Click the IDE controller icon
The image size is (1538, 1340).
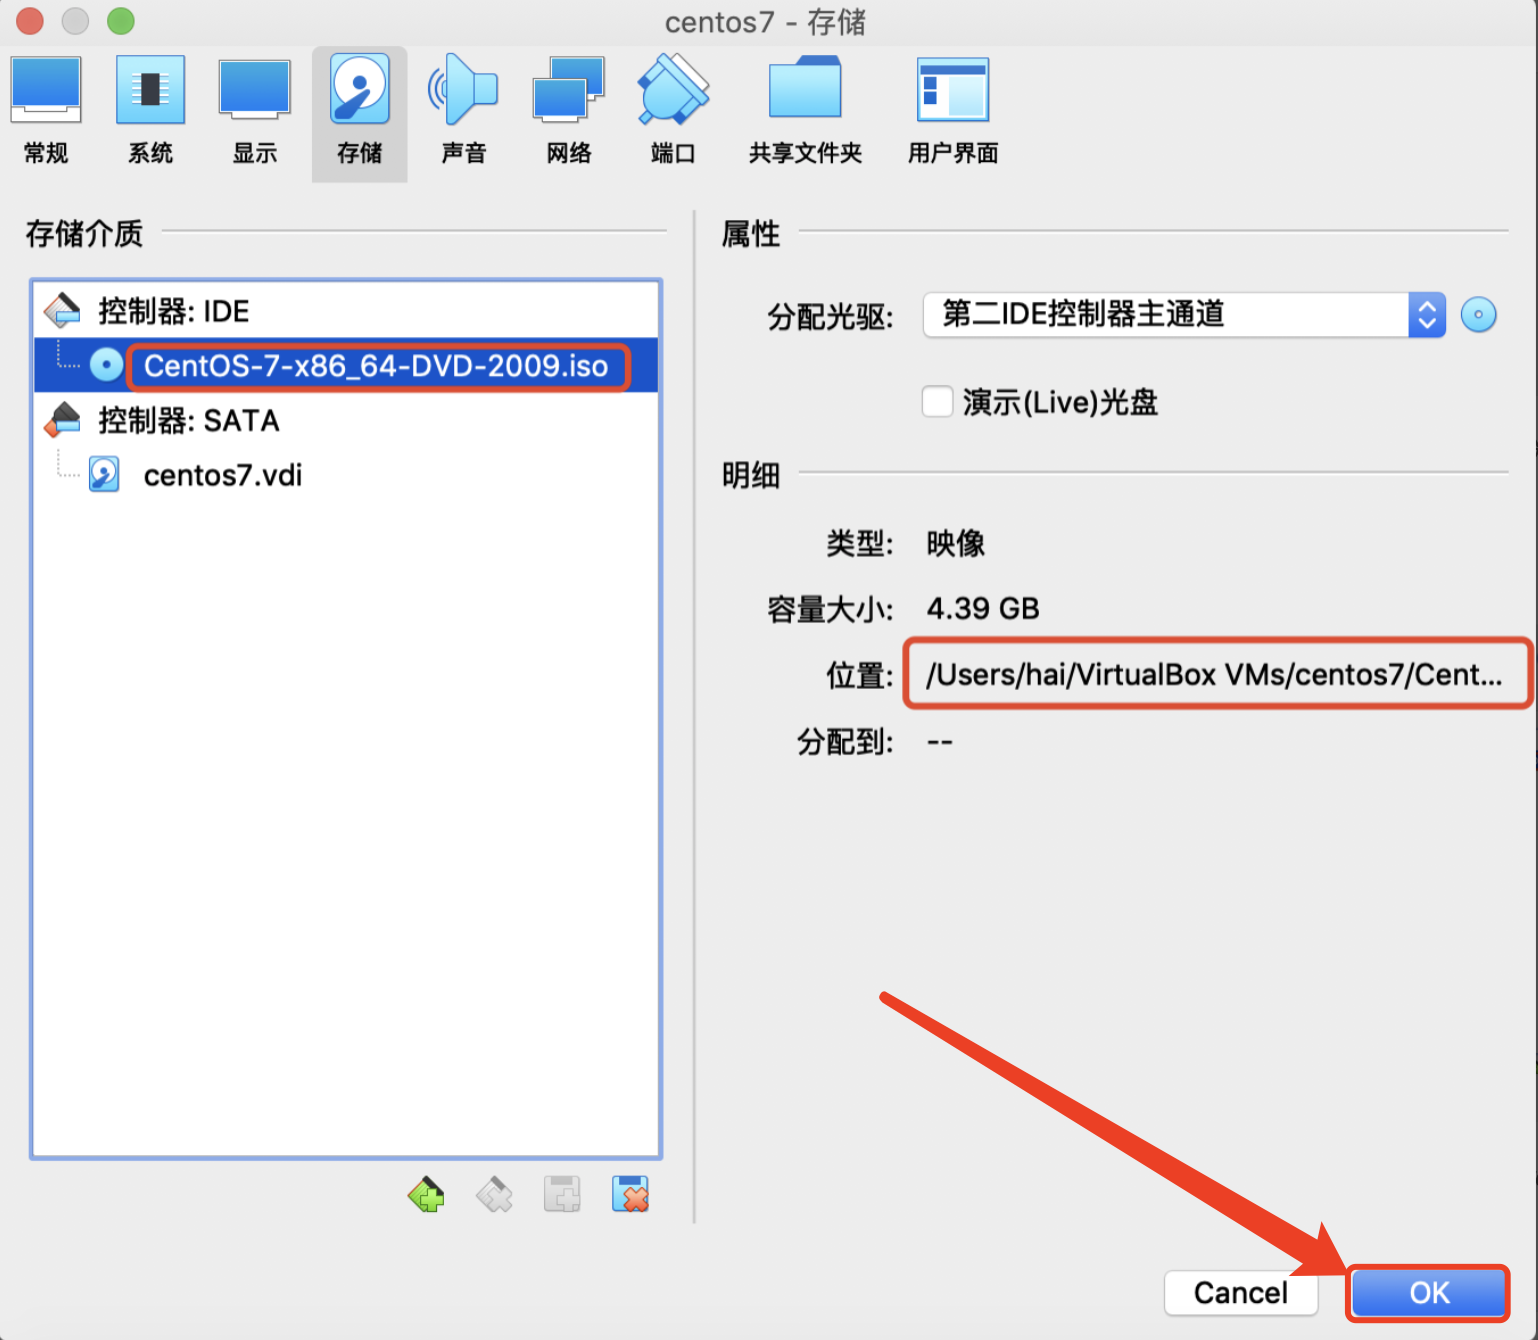63,311
